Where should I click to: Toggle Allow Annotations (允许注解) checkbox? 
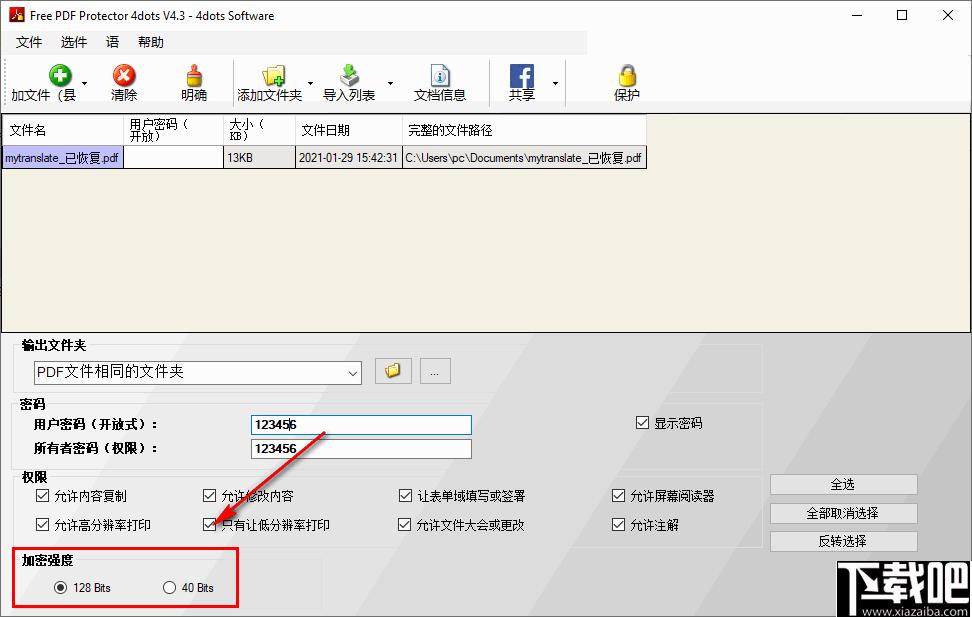618,525
